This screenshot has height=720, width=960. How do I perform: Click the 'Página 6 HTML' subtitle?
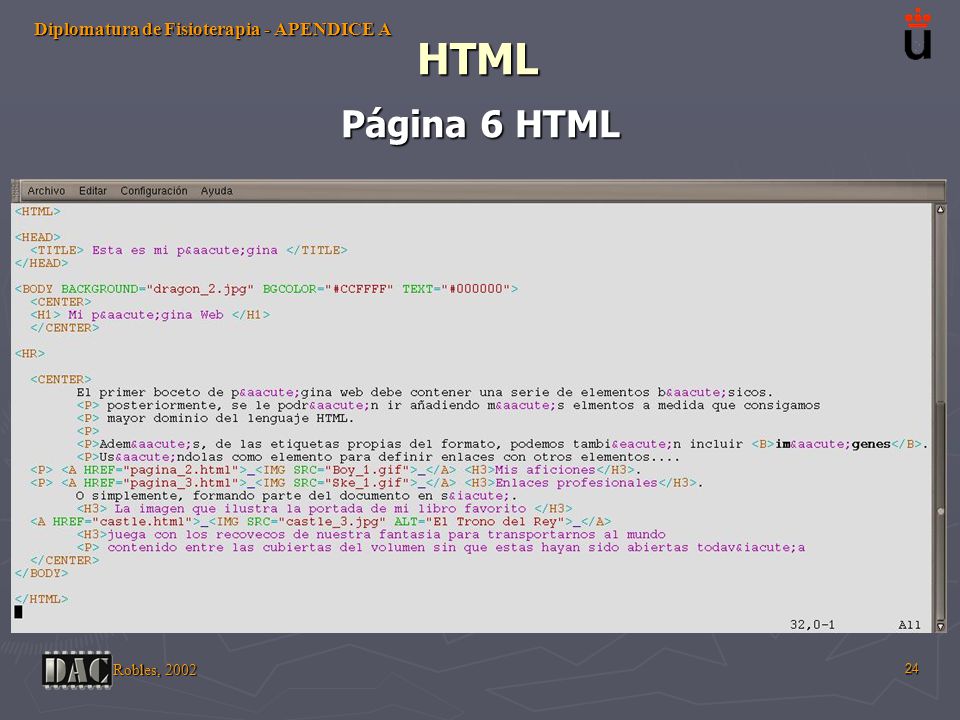click(481, 124)
